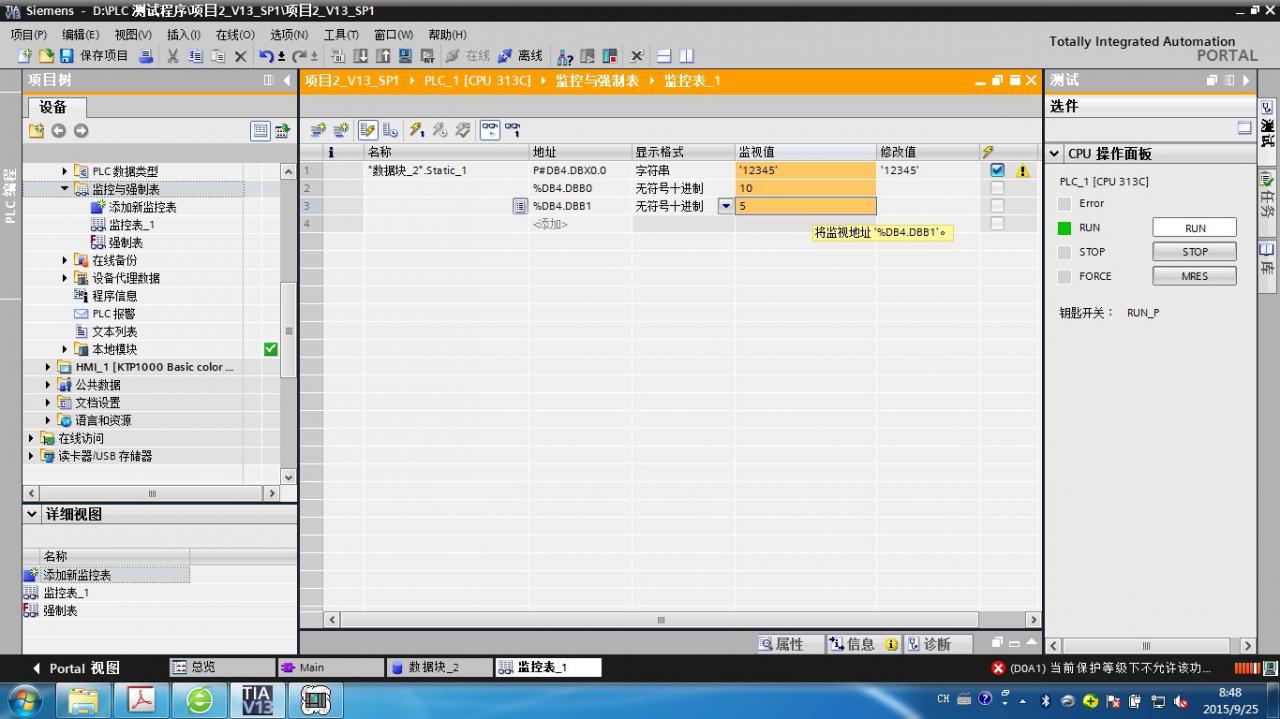Expand the 公共数据 node
The width and height of the screenshot is (1280, 719).
click(x=48, y=385)
